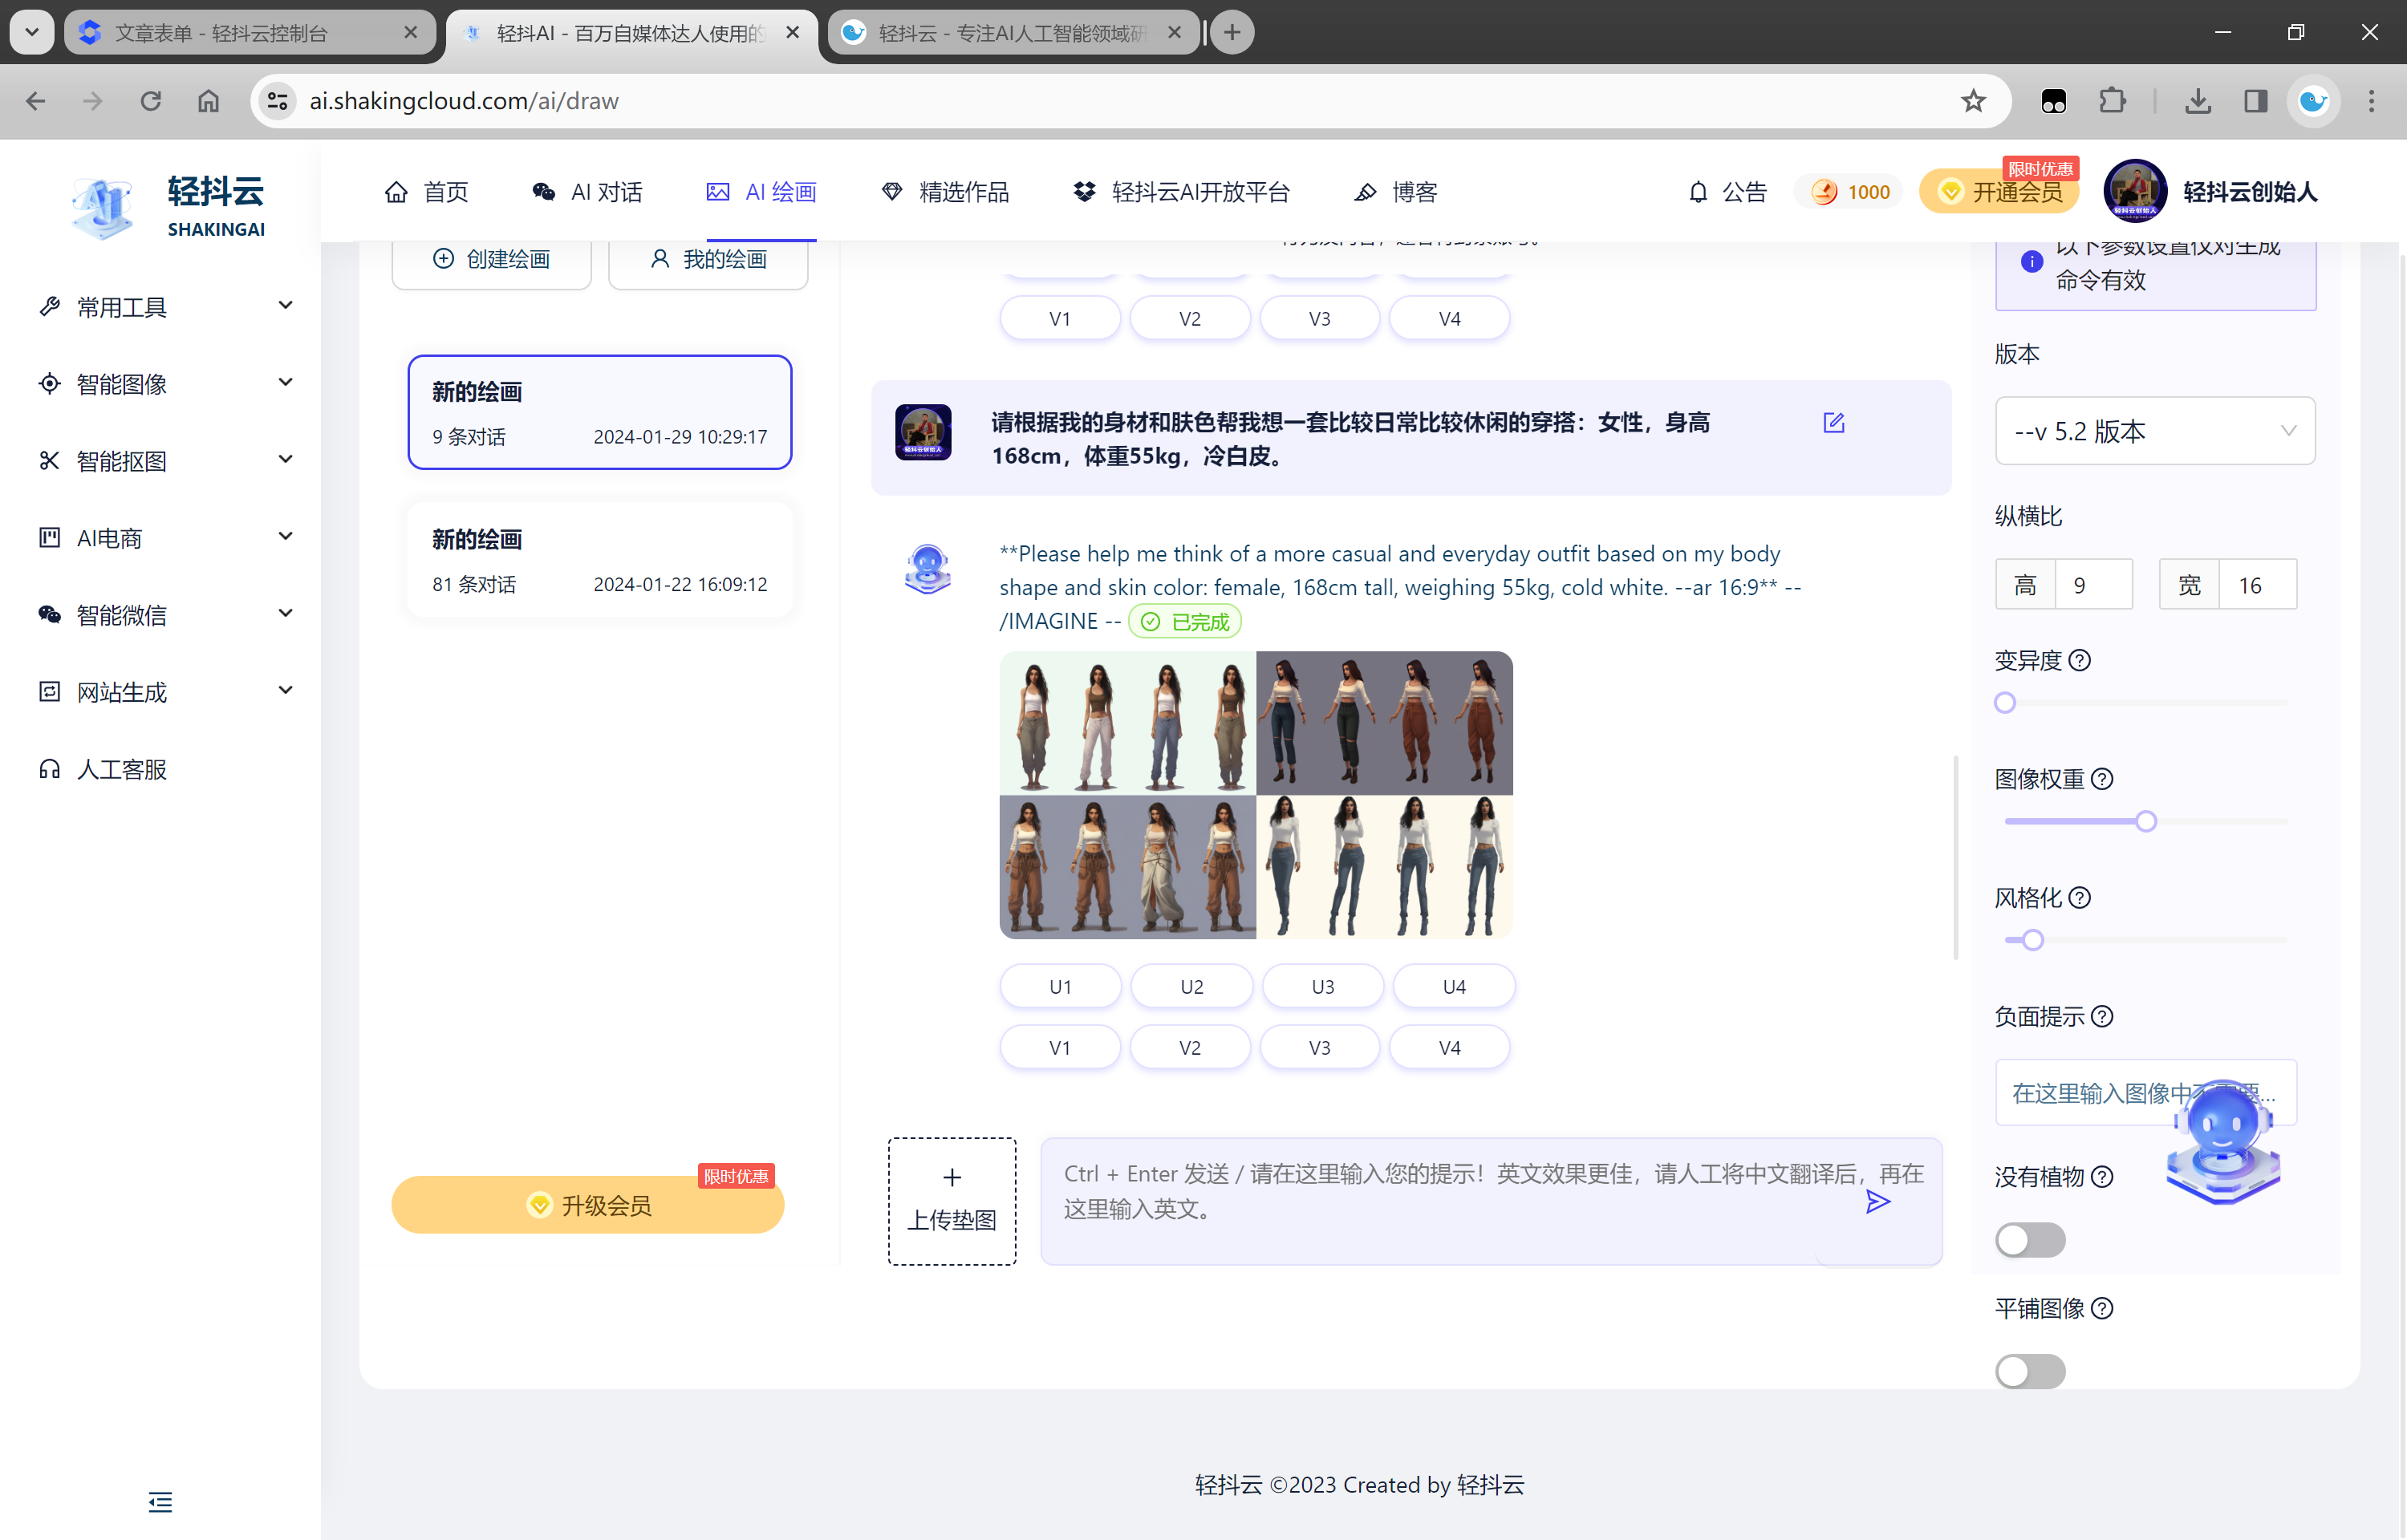Image resolution: width=2407 pixels, height=1540 pixels.
Task: Open the 首页 home menu item
Action: pos(426,191)
